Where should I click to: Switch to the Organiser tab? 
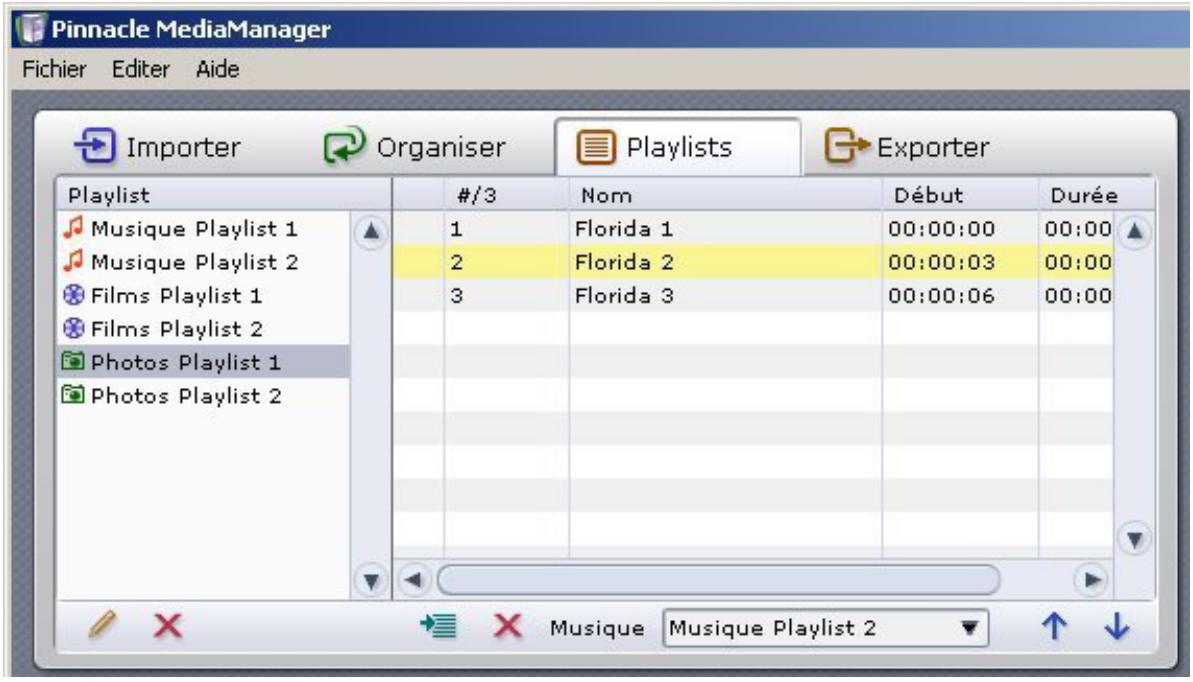[415, 146]
